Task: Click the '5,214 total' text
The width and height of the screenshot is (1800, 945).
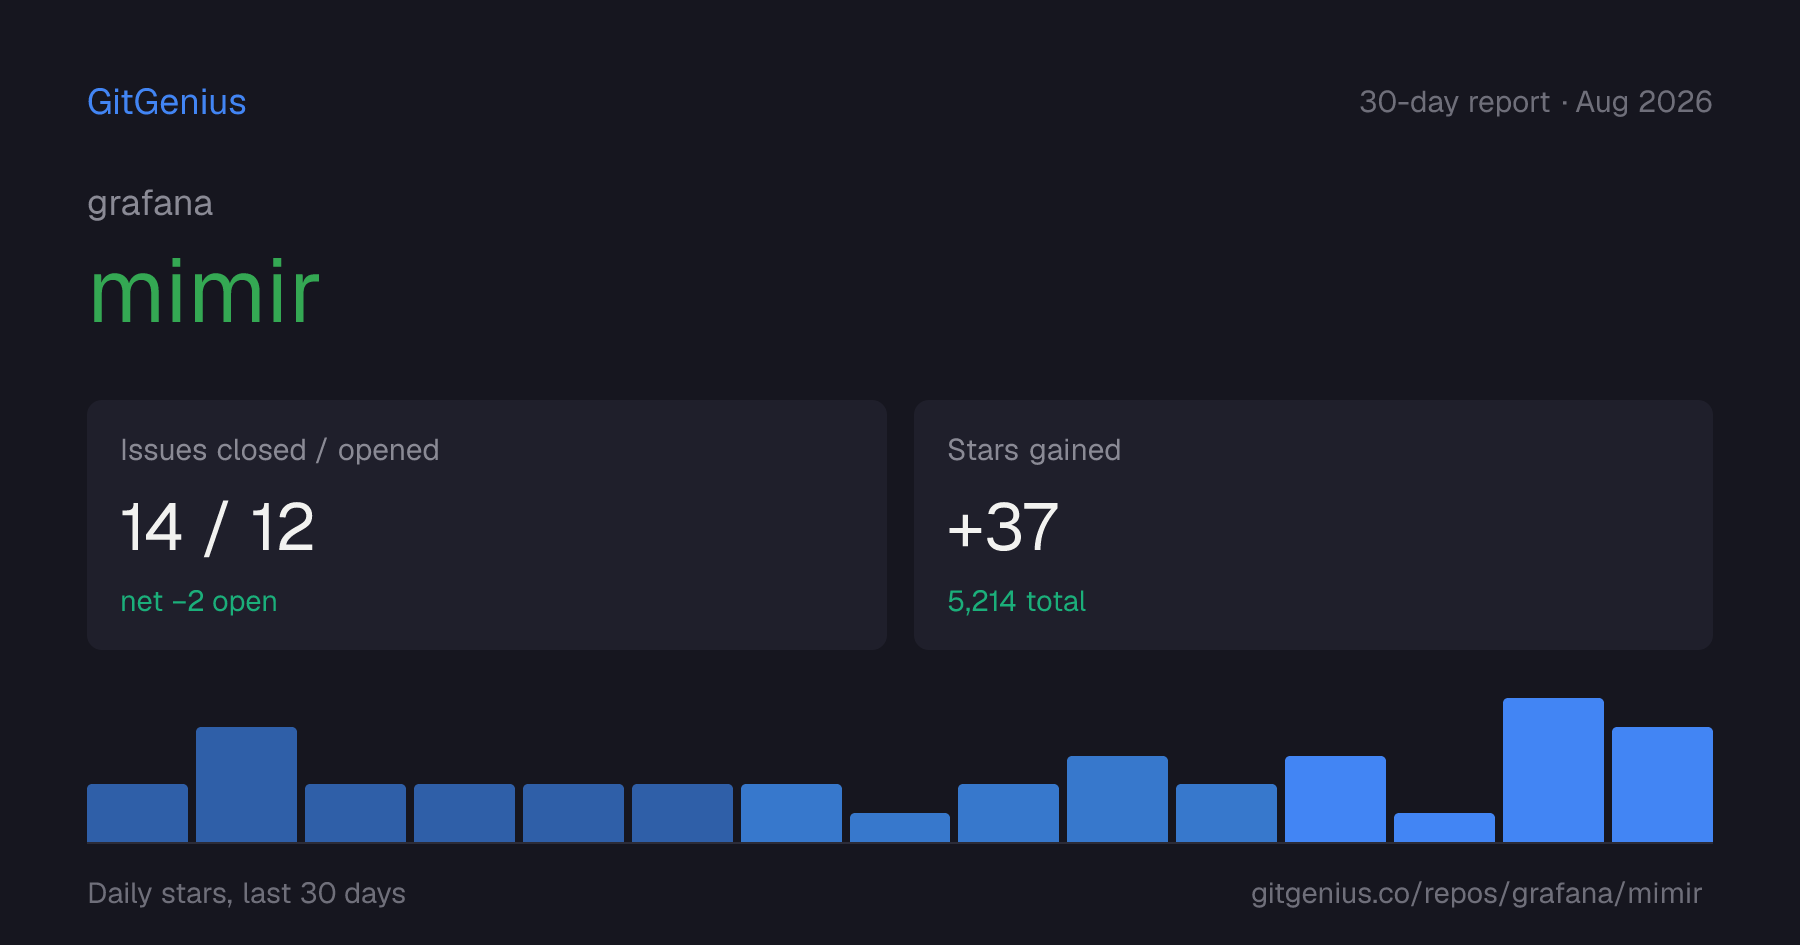Action: [x=1016, y=601]
